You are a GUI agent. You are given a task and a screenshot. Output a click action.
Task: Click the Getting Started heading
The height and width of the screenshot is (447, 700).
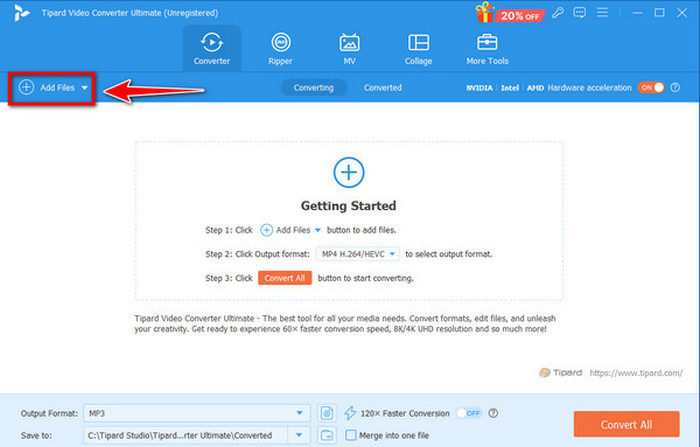[348, 206]
